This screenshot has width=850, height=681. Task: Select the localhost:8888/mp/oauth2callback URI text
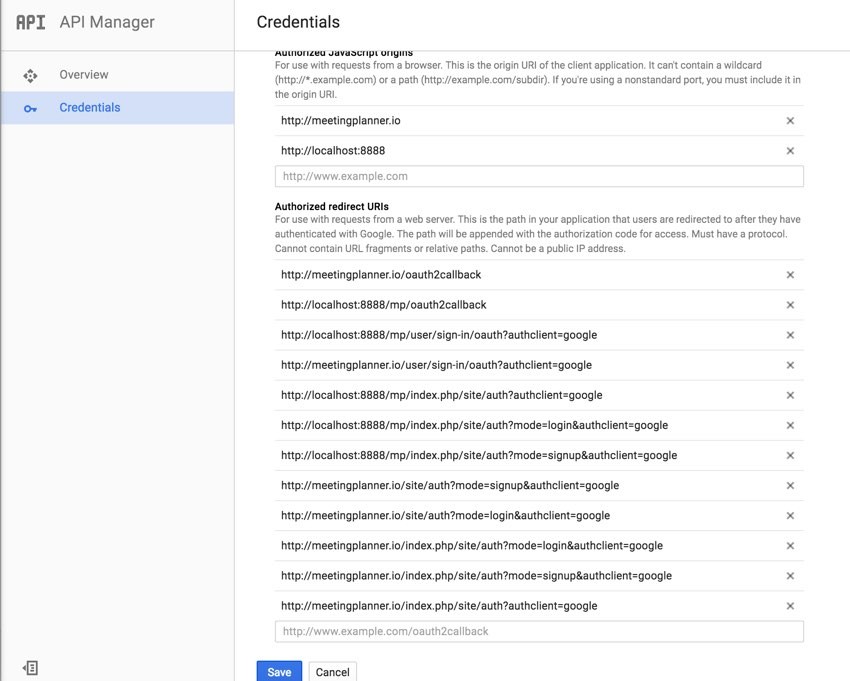384,305
